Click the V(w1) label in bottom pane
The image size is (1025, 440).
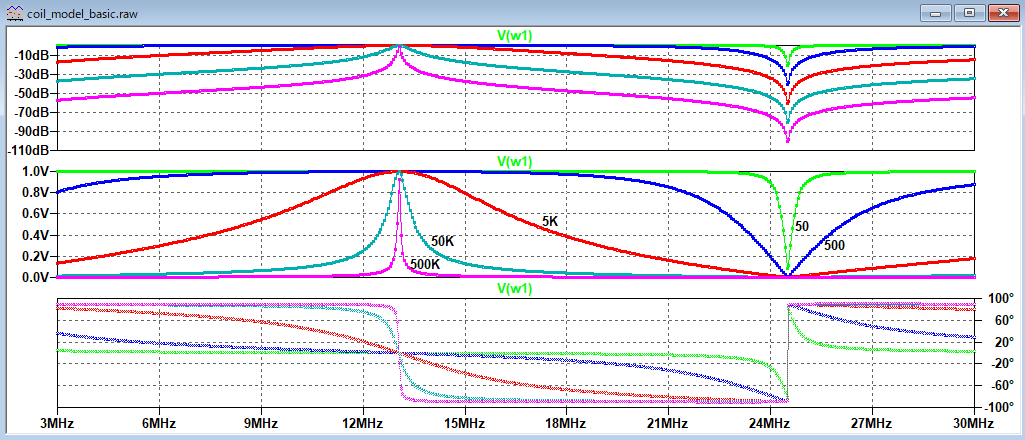click(515, 288)
